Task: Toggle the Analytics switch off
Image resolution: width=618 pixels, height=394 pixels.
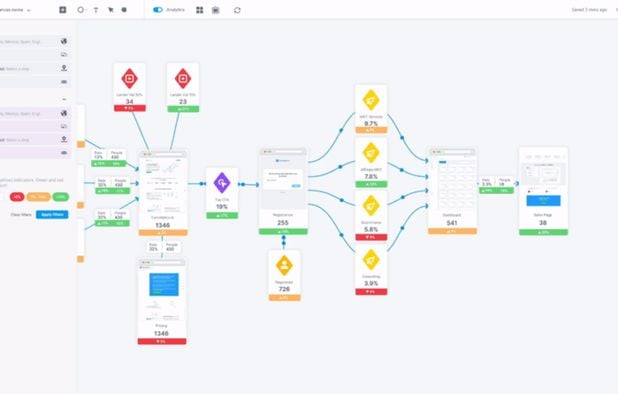Action: tap(158, 10)
